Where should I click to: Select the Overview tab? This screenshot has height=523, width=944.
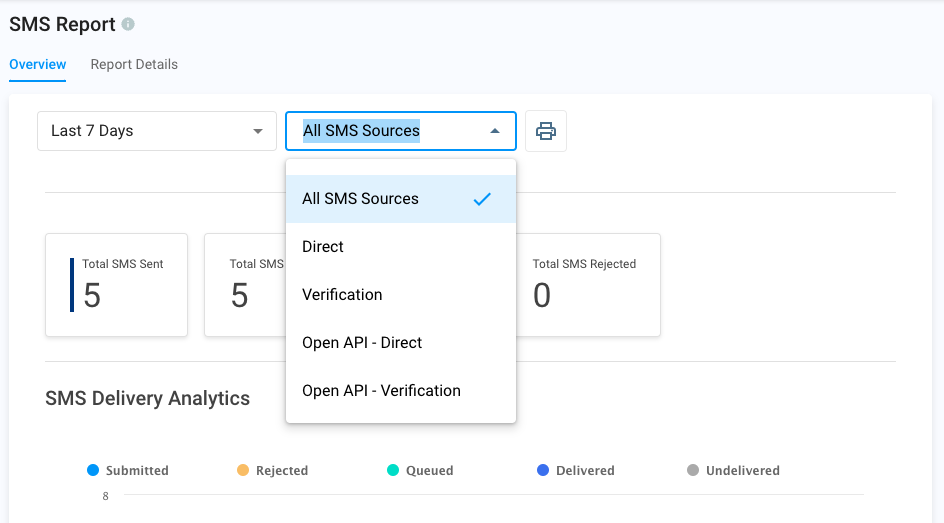coord(38,64)
